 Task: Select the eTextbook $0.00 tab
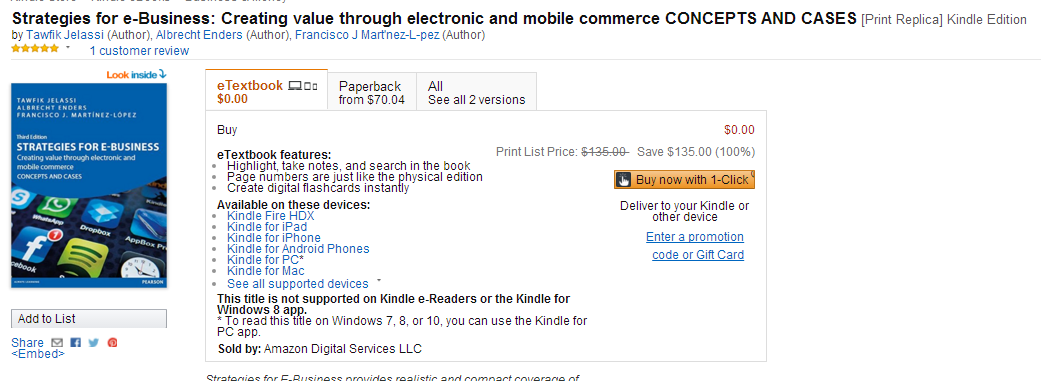pyautogui.click(x=266, y=92)
